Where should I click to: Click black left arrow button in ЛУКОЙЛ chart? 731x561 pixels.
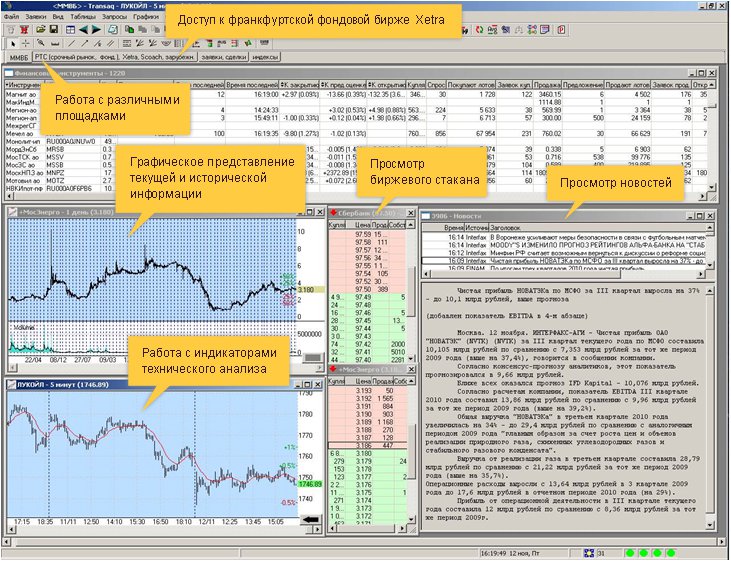(x=310, y=519)
